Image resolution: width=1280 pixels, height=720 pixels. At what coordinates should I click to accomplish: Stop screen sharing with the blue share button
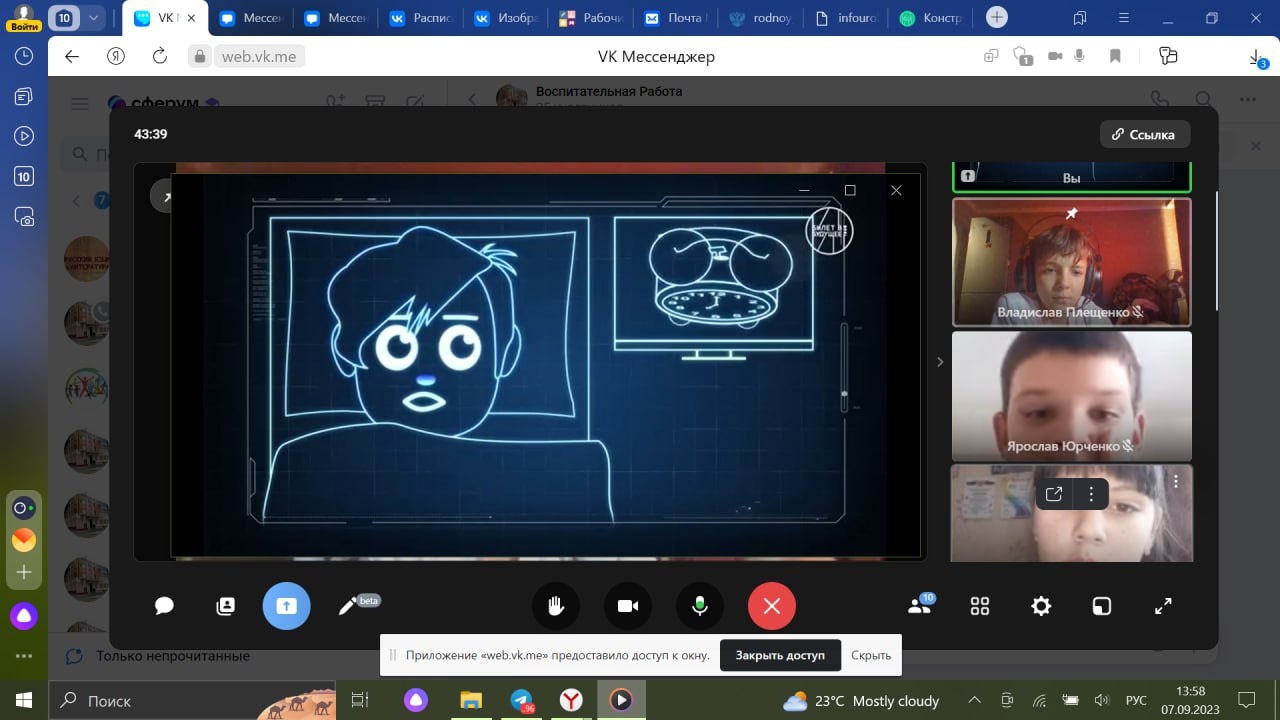[287, 606]
